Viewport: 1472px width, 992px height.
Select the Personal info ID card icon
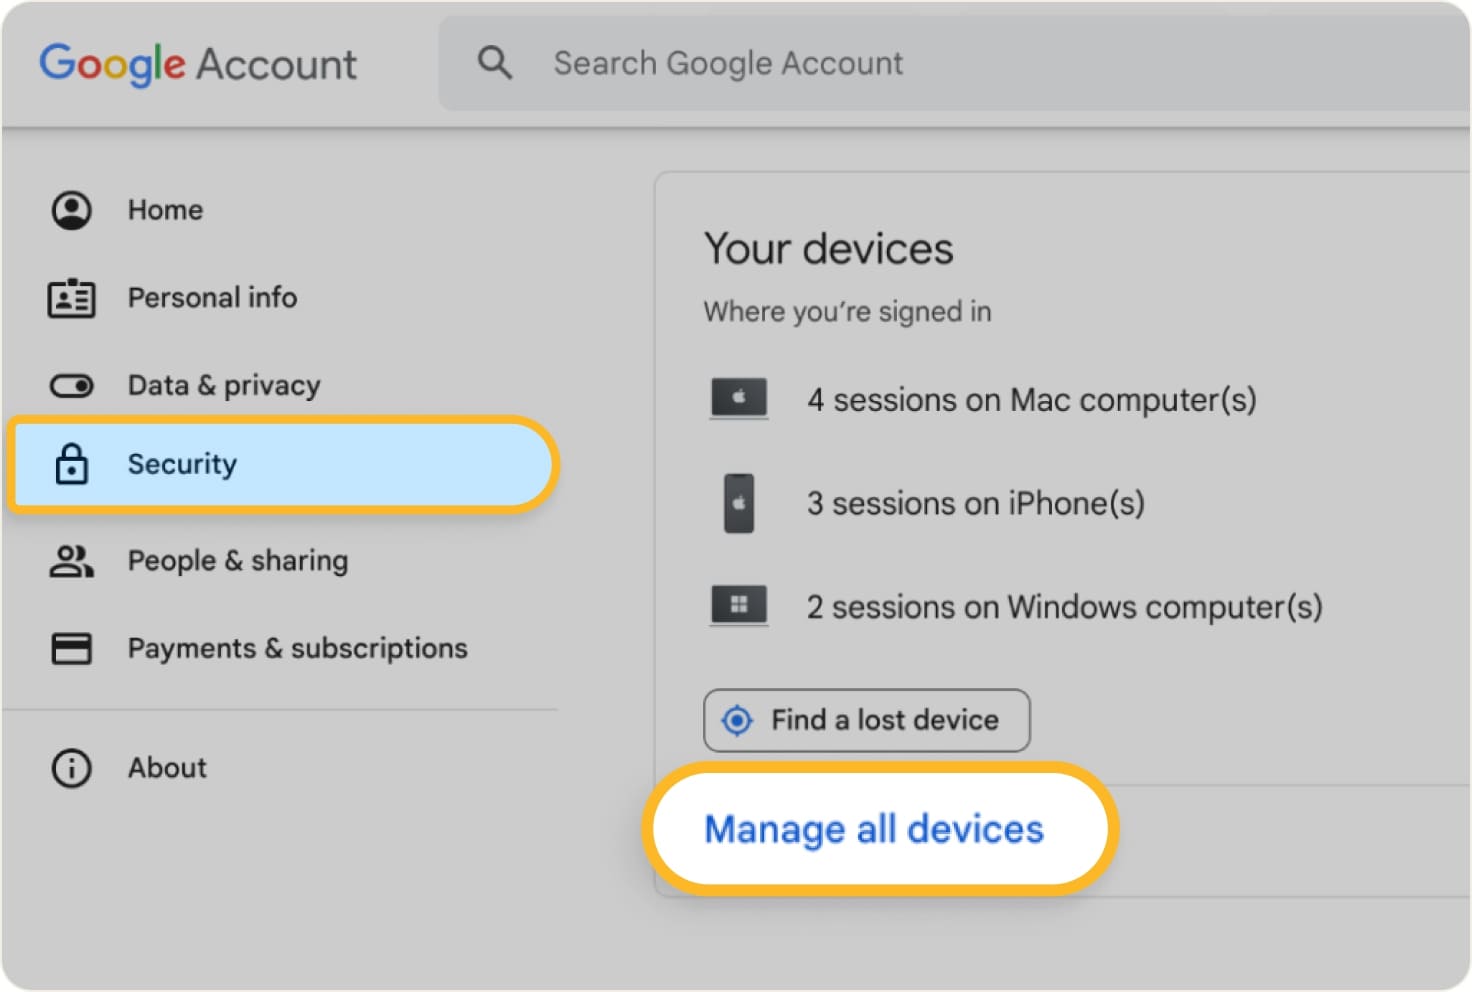pyautogui.click(x=71, y=297)
